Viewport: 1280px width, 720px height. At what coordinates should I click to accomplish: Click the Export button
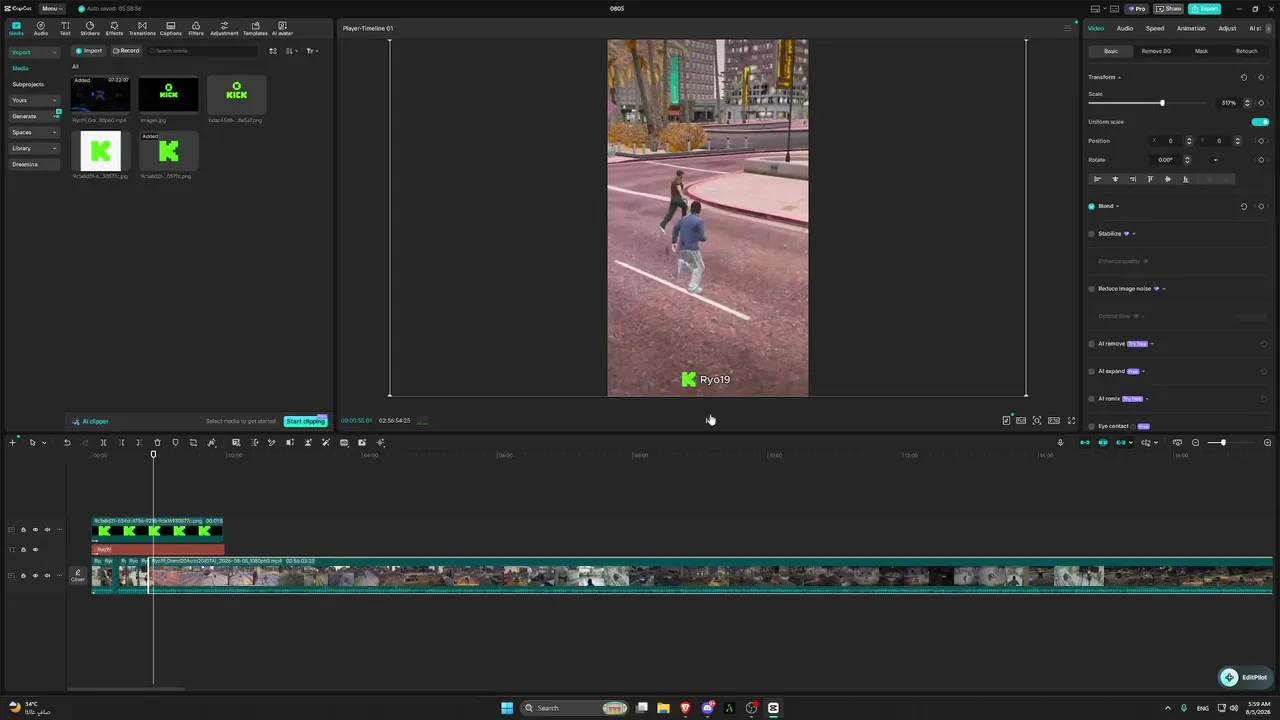(1204, 8)
